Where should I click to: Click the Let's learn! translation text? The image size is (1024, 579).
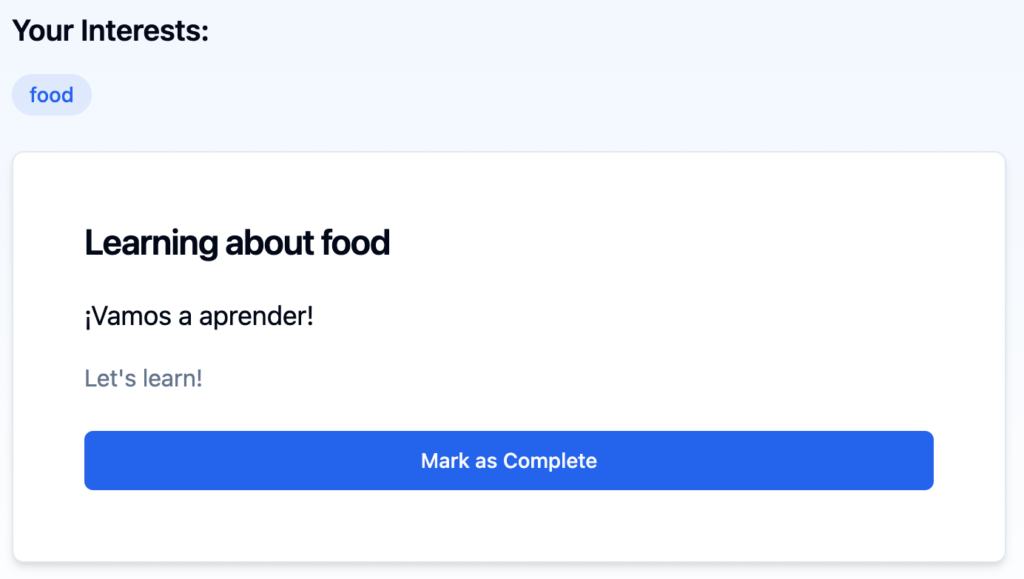[x=143, y=378]
